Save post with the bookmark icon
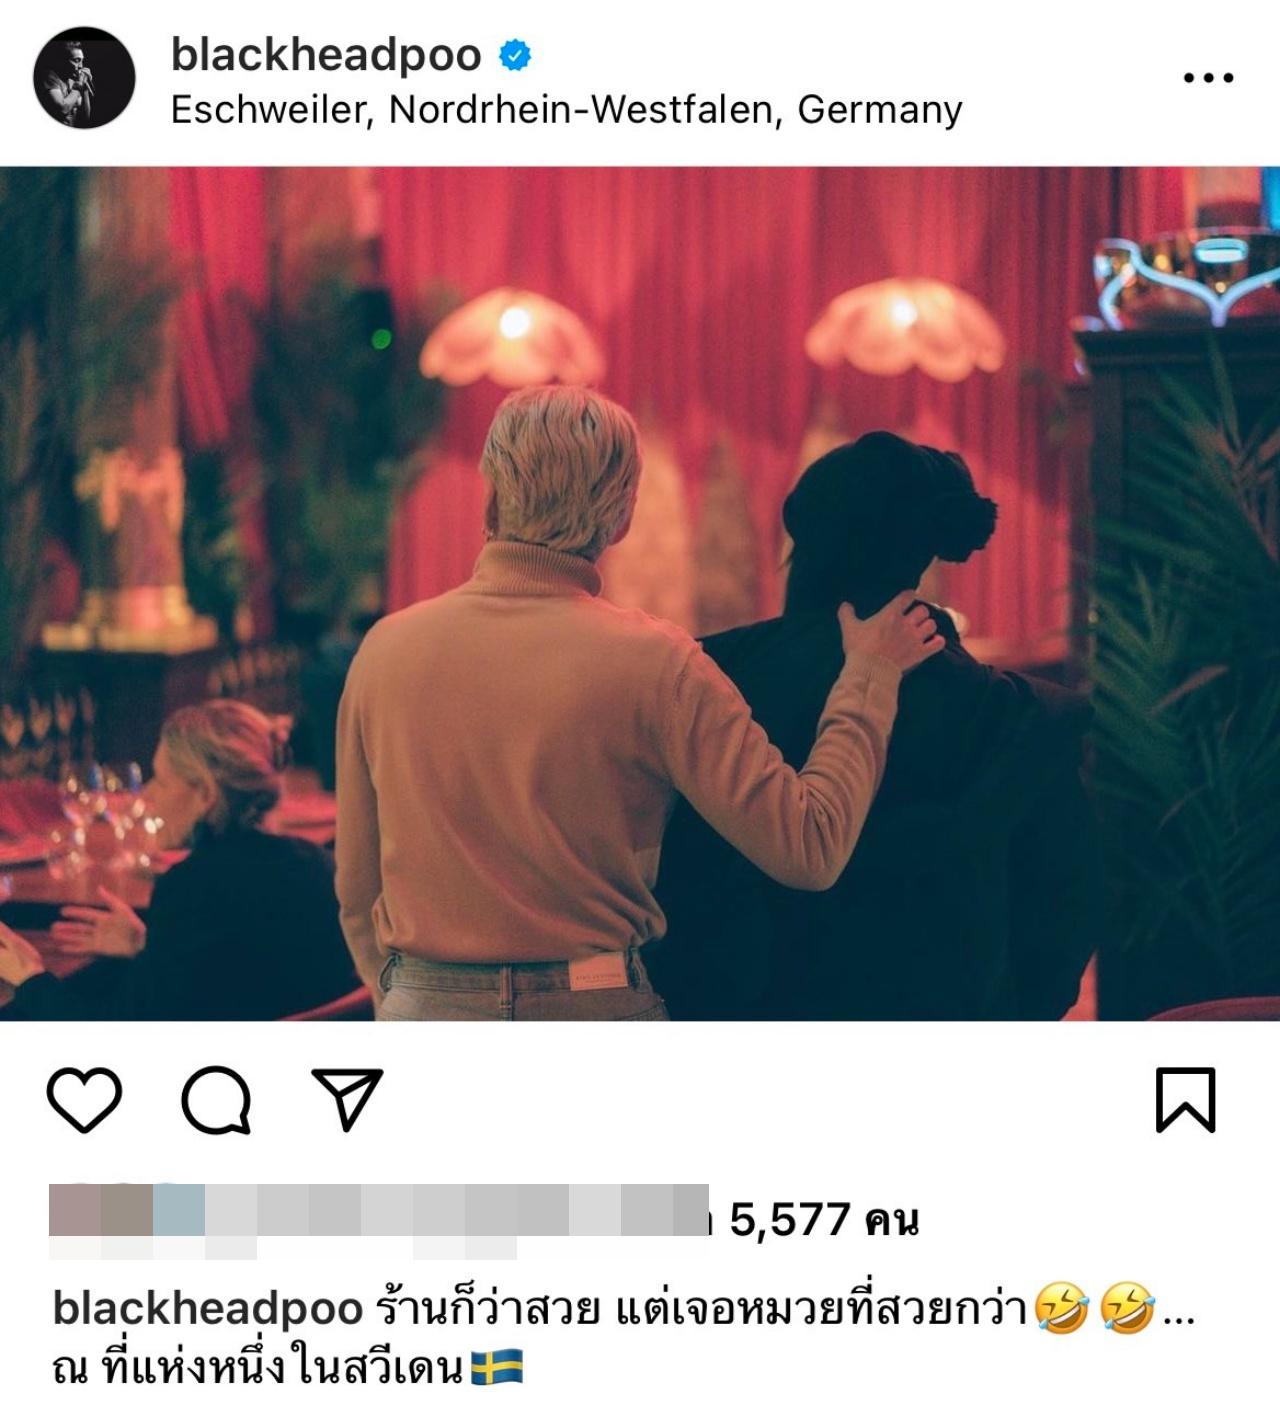 1186,1100
